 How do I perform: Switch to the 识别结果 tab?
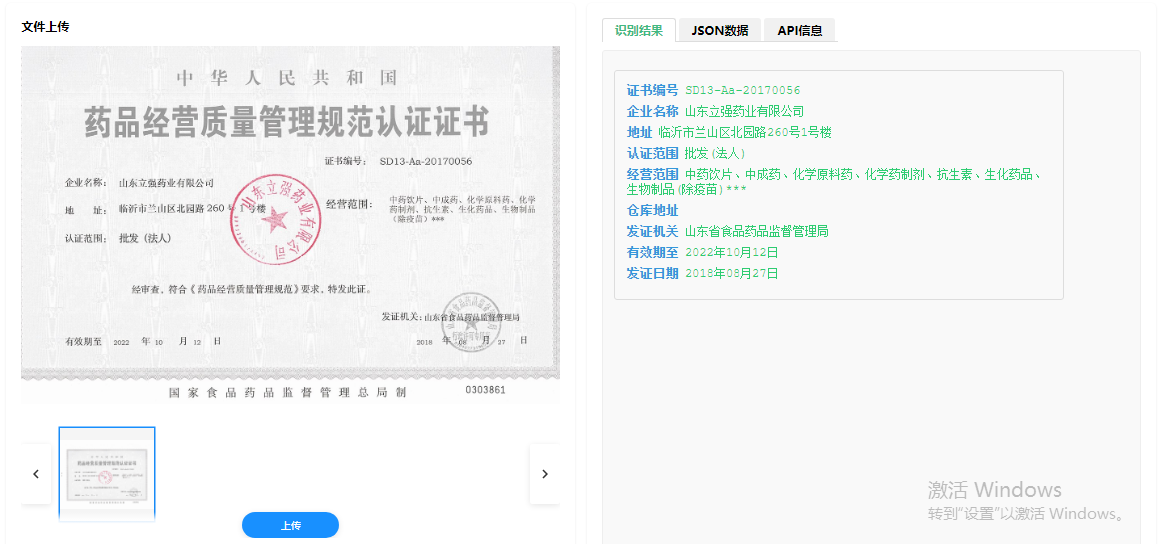click(639, 30)
